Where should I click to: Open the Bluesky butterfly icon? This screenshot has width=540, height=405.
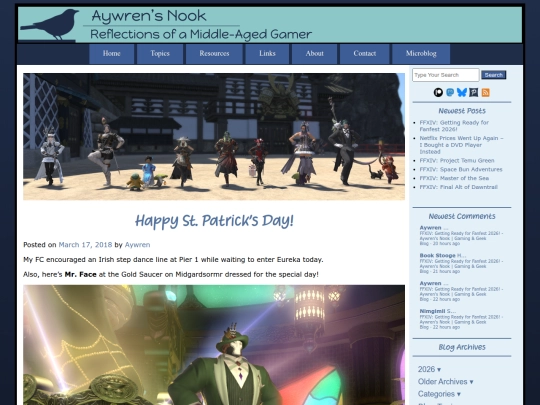pyautogui.click(x=462, y=92)
